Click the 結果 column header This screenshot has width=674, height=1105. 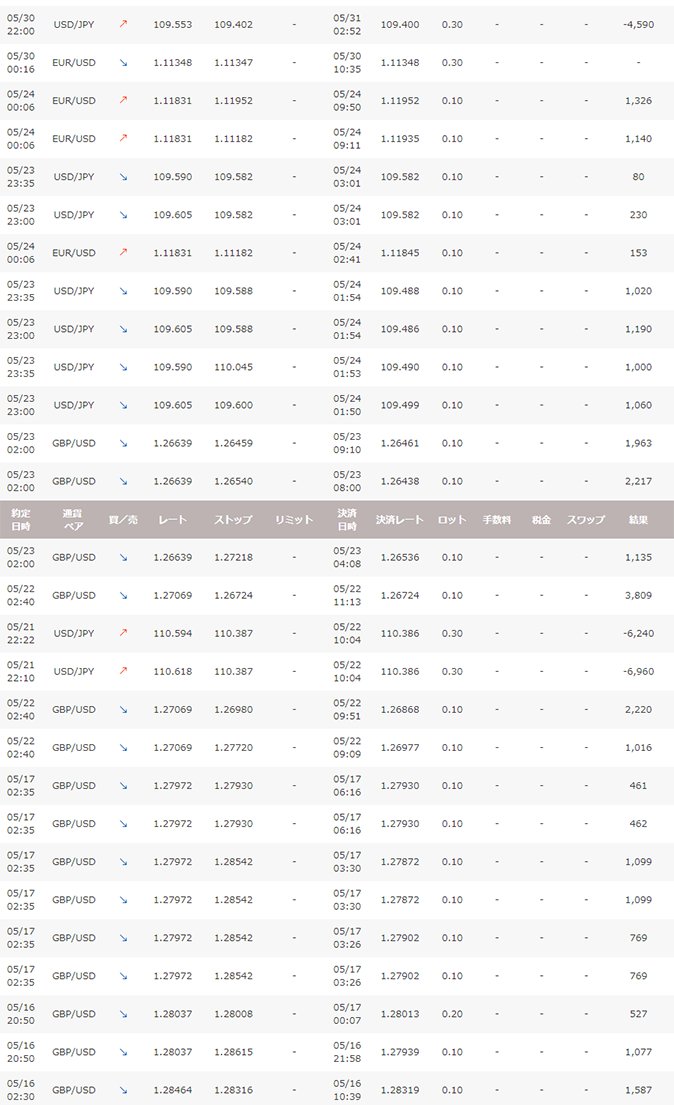(x=638, y=520)
